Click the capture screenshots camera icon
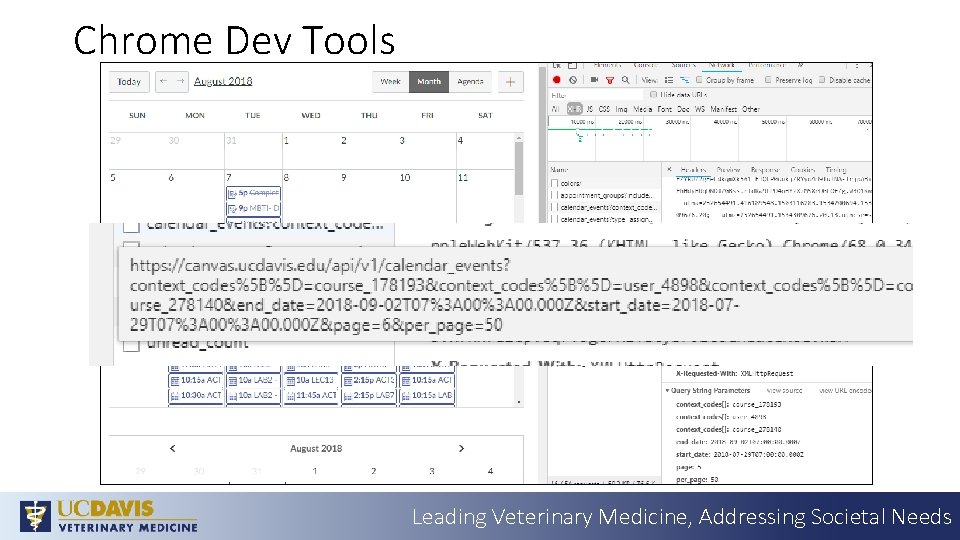960x540 pixels. coord(594,80)
